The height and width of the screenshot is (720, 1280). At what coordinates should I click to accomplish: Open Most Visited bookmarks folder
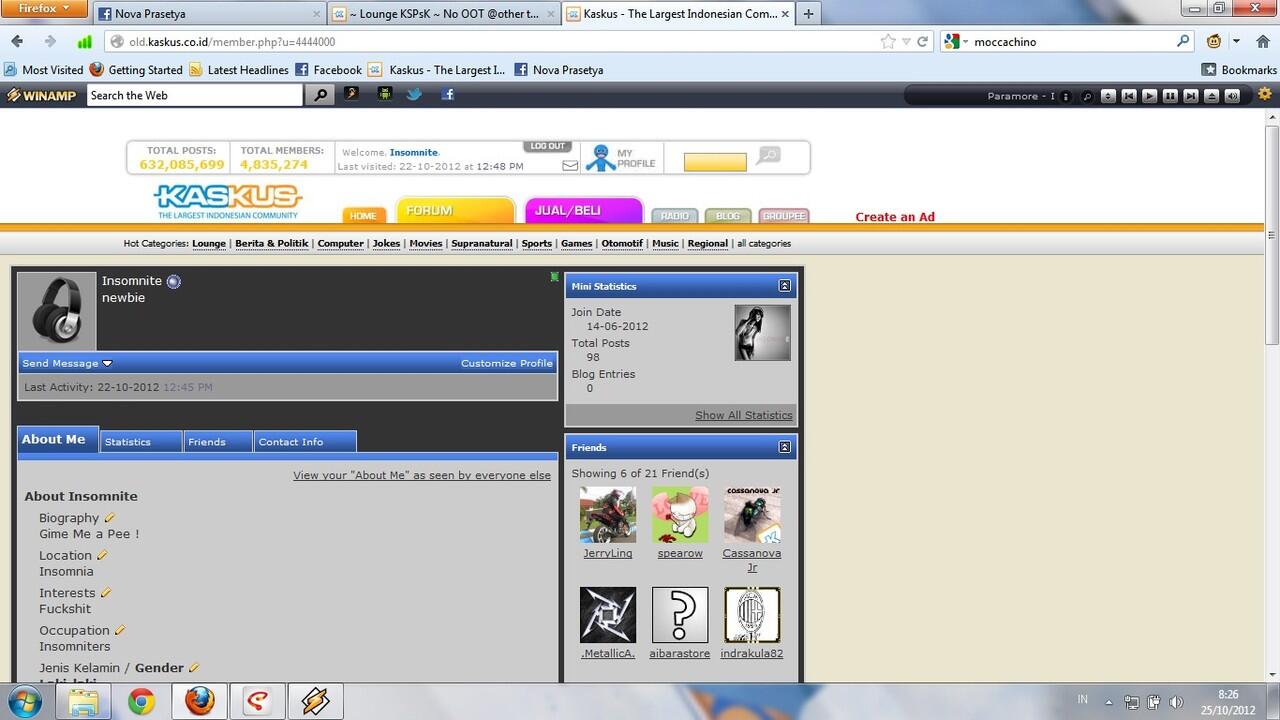click(44, 70)
